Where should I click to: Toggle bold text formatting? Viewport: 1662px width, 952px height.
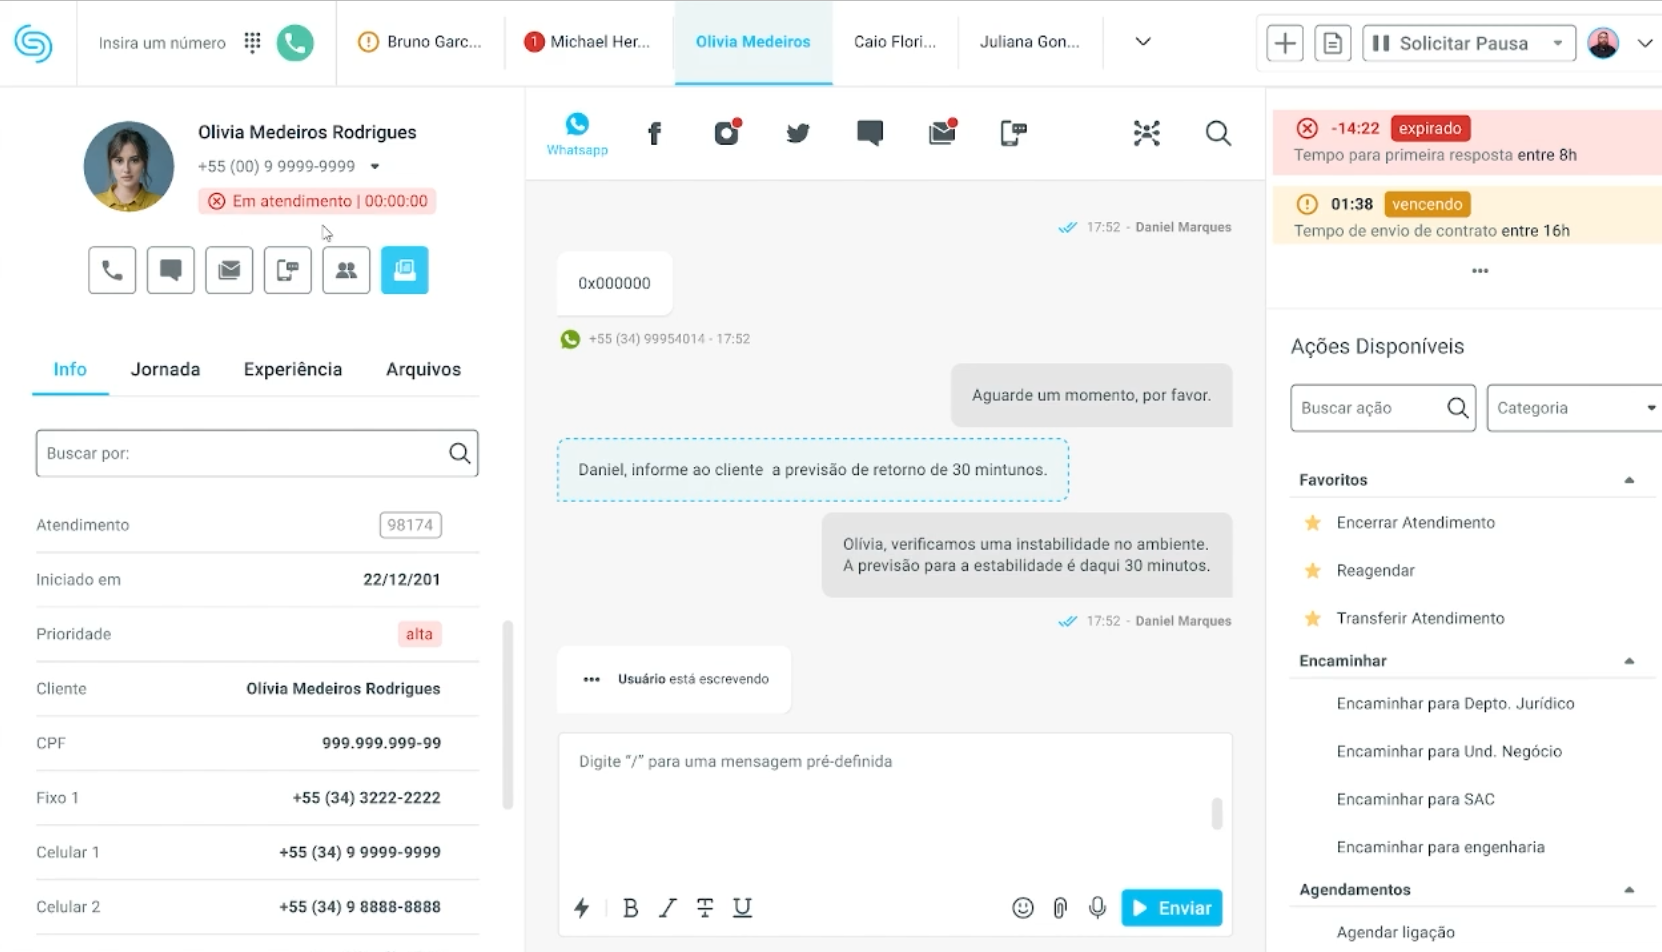click(x=630, y=908)
